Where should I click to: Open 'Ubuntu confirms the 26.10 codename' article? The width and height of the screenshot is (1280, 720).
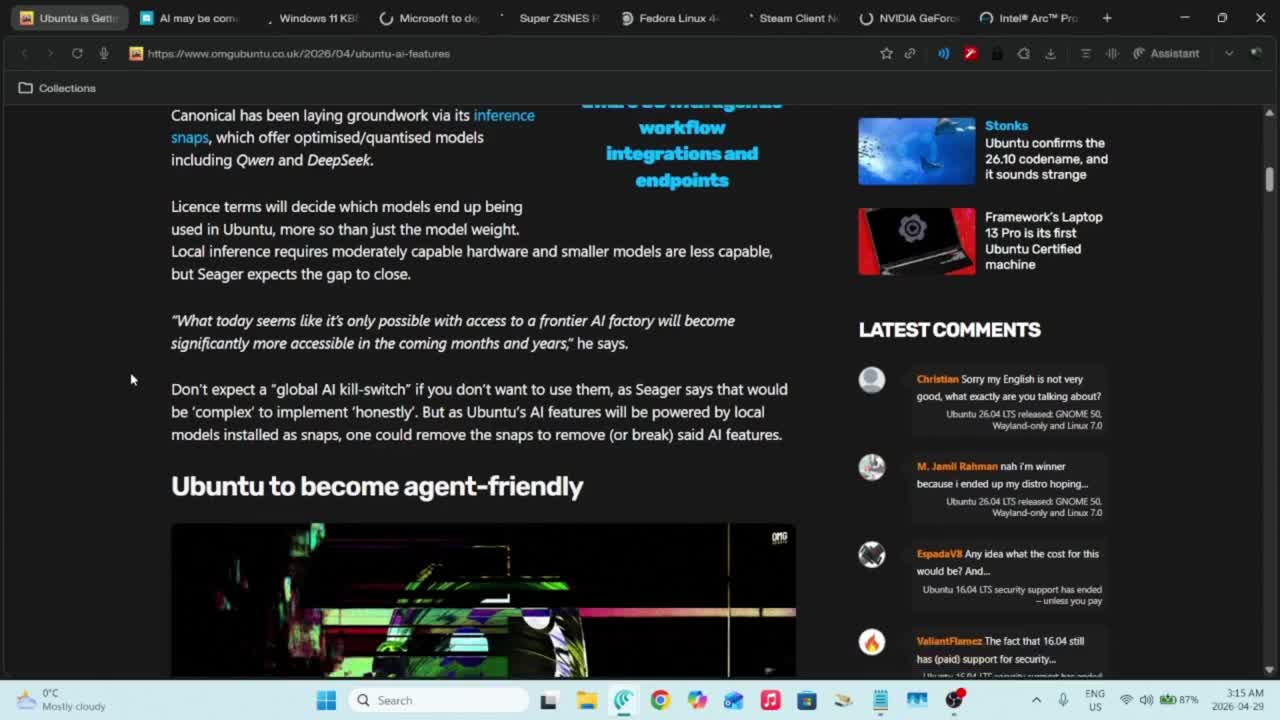click(x=1046, y=158)
